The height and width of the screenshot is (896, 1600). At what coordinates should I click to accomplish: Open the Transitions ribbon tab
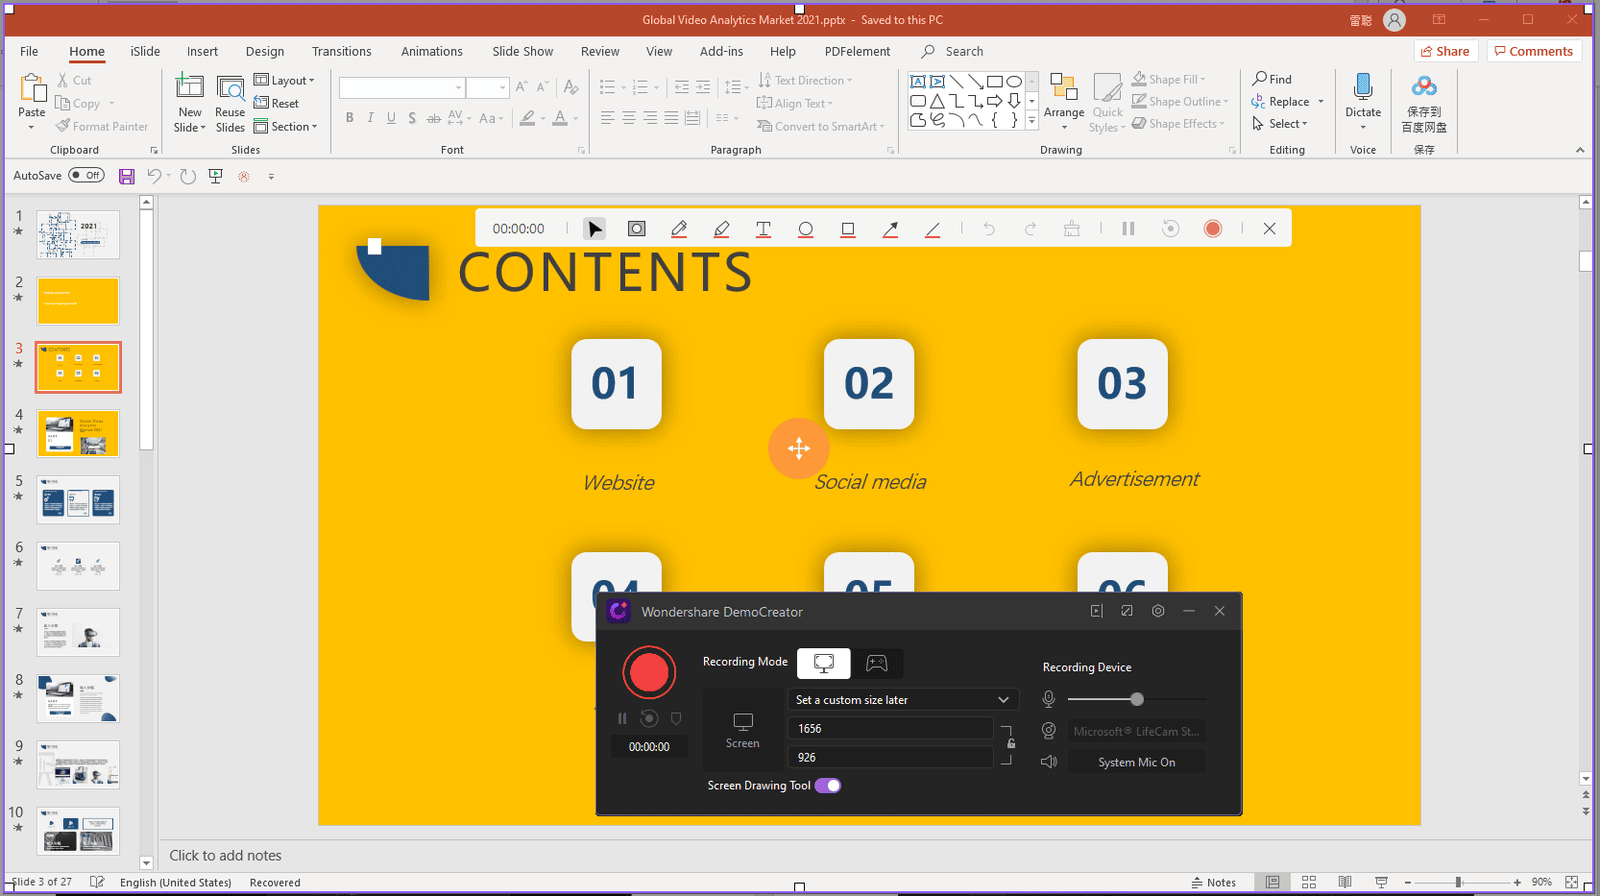point(341,51)
